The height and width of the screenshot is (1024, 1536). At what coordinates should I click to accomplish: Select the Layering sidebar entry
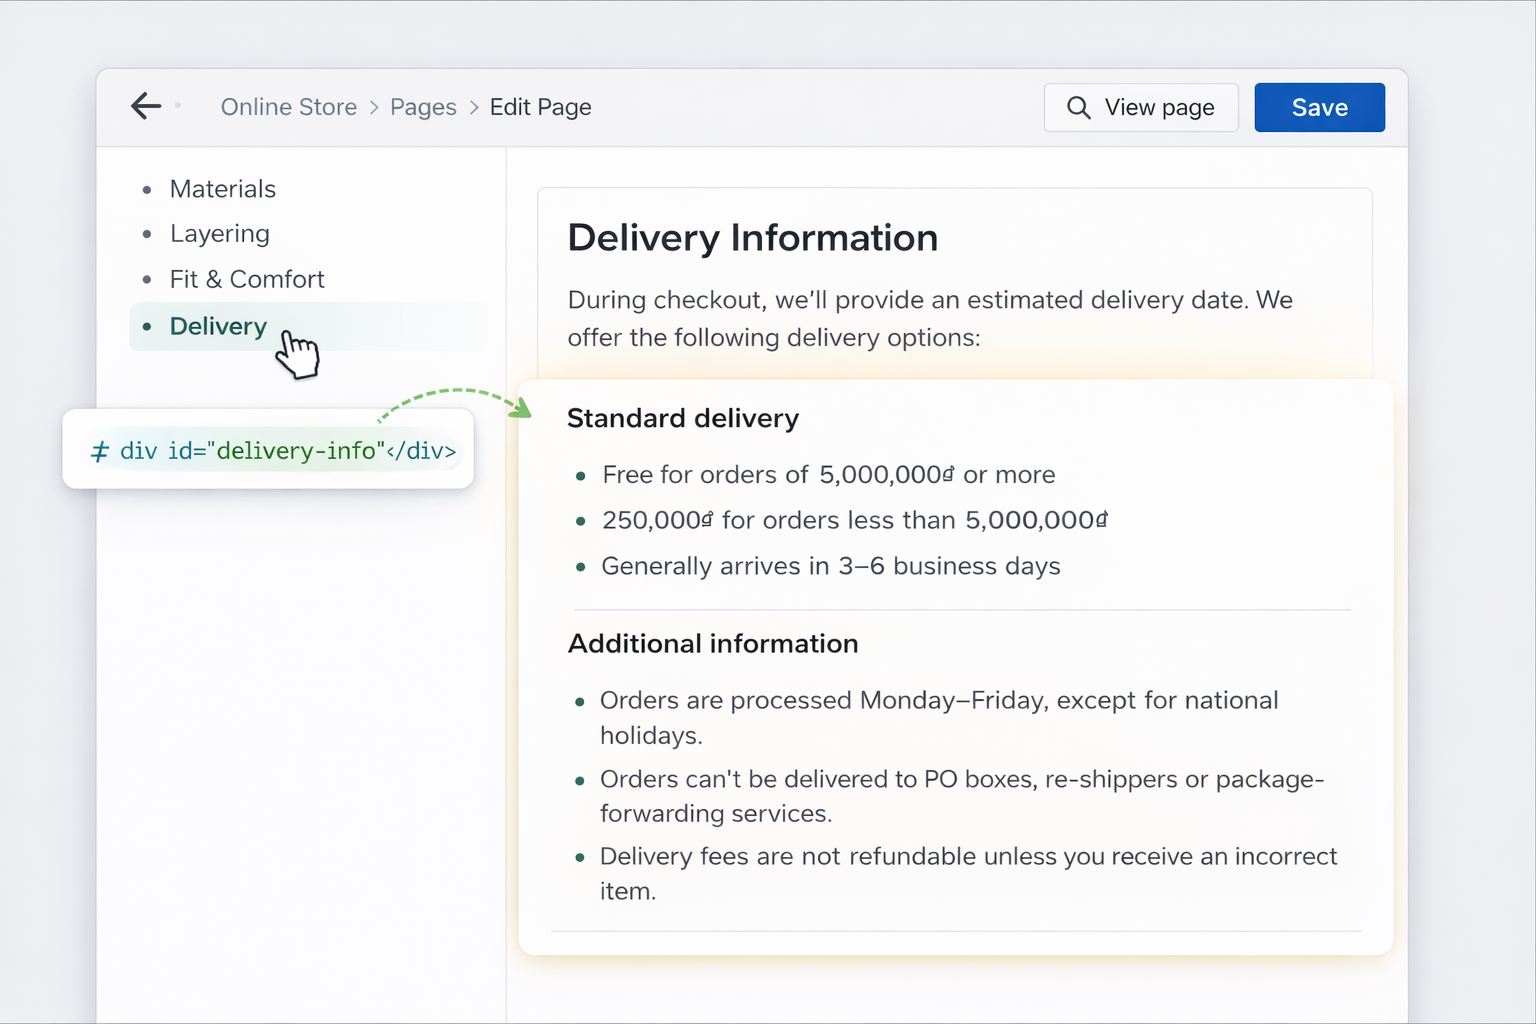220,233
